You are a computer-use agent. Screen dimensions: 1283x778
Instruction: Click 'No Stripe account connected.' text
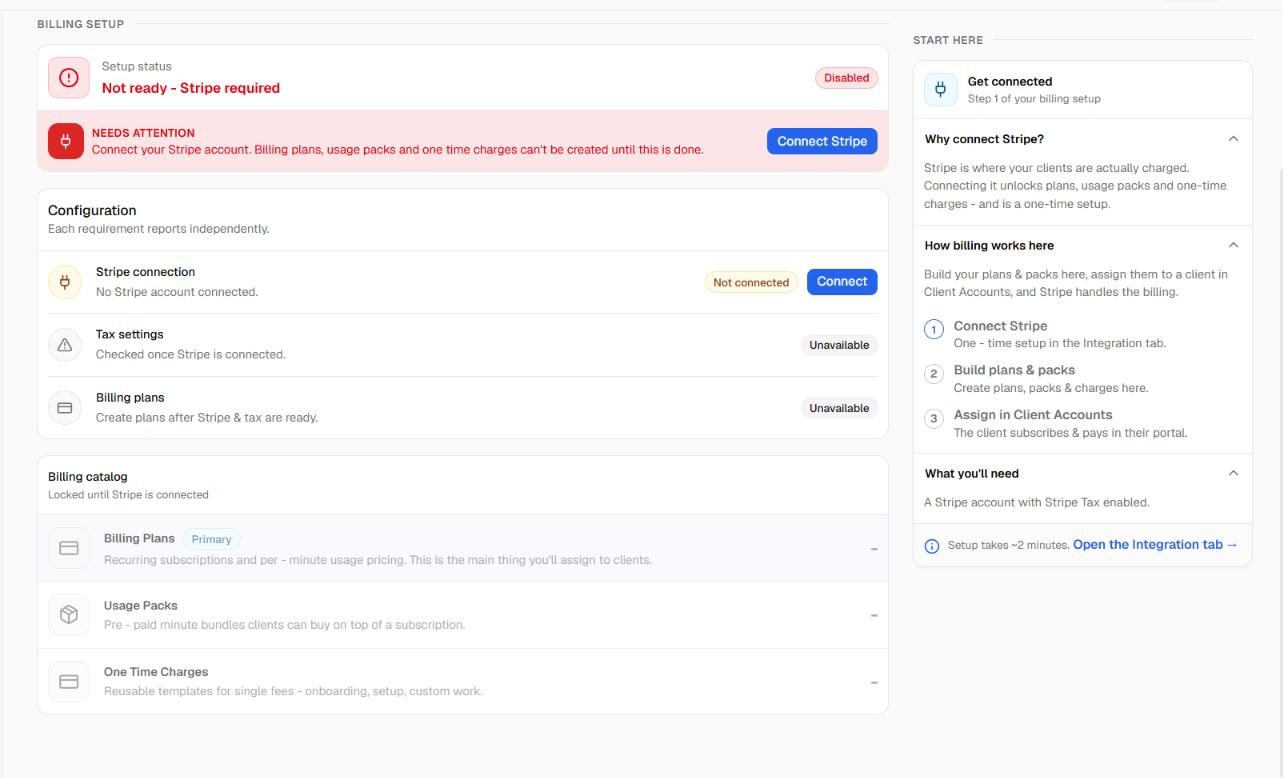point(177,292)
